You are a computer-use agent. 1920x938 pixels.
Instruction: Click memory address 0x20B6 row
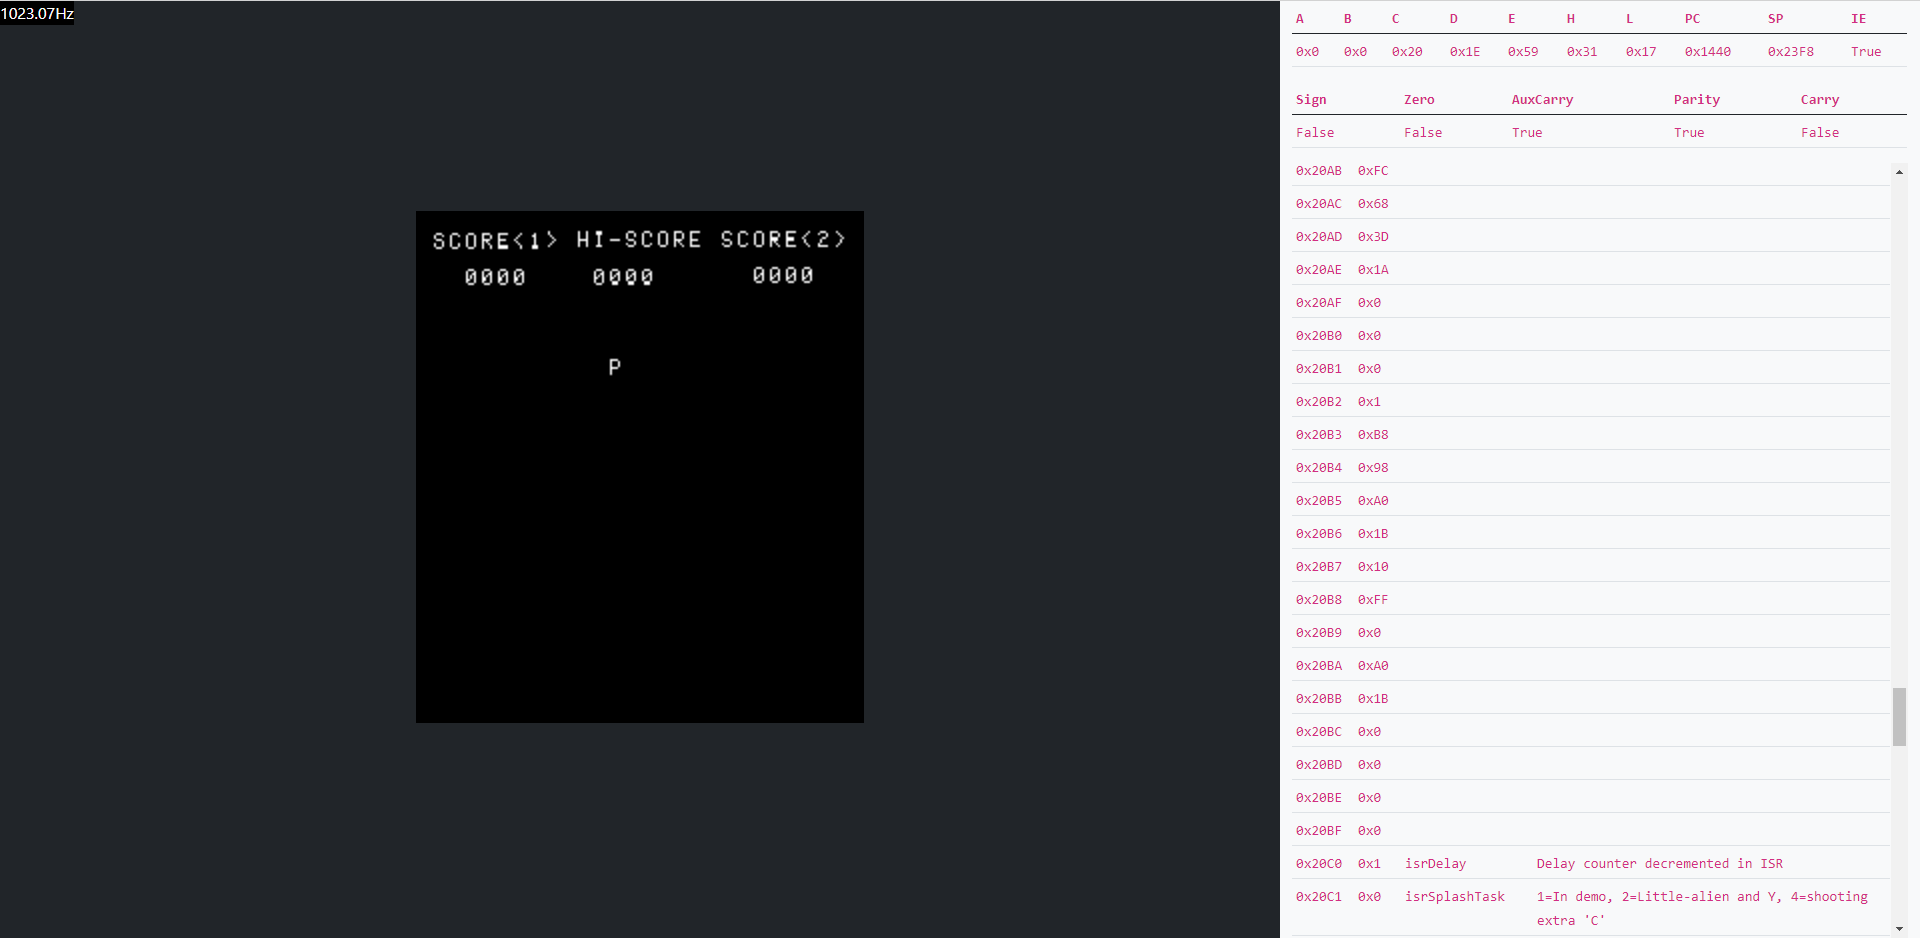pos(1591,534)
